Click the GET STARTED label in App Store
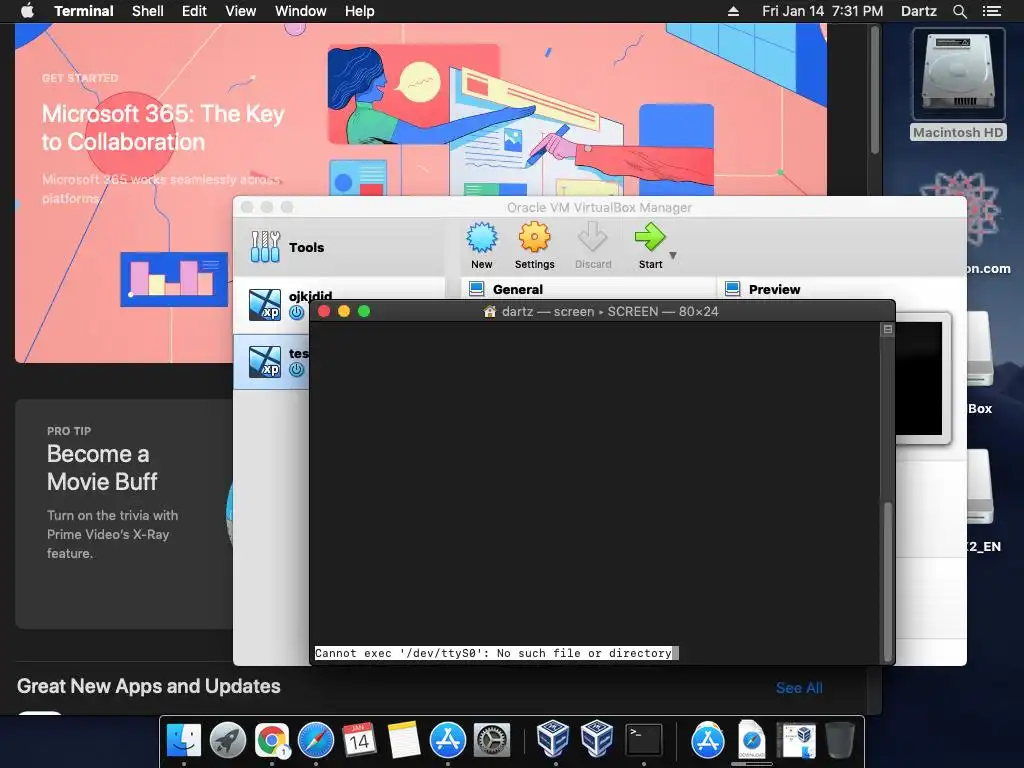 pos(80,78)
